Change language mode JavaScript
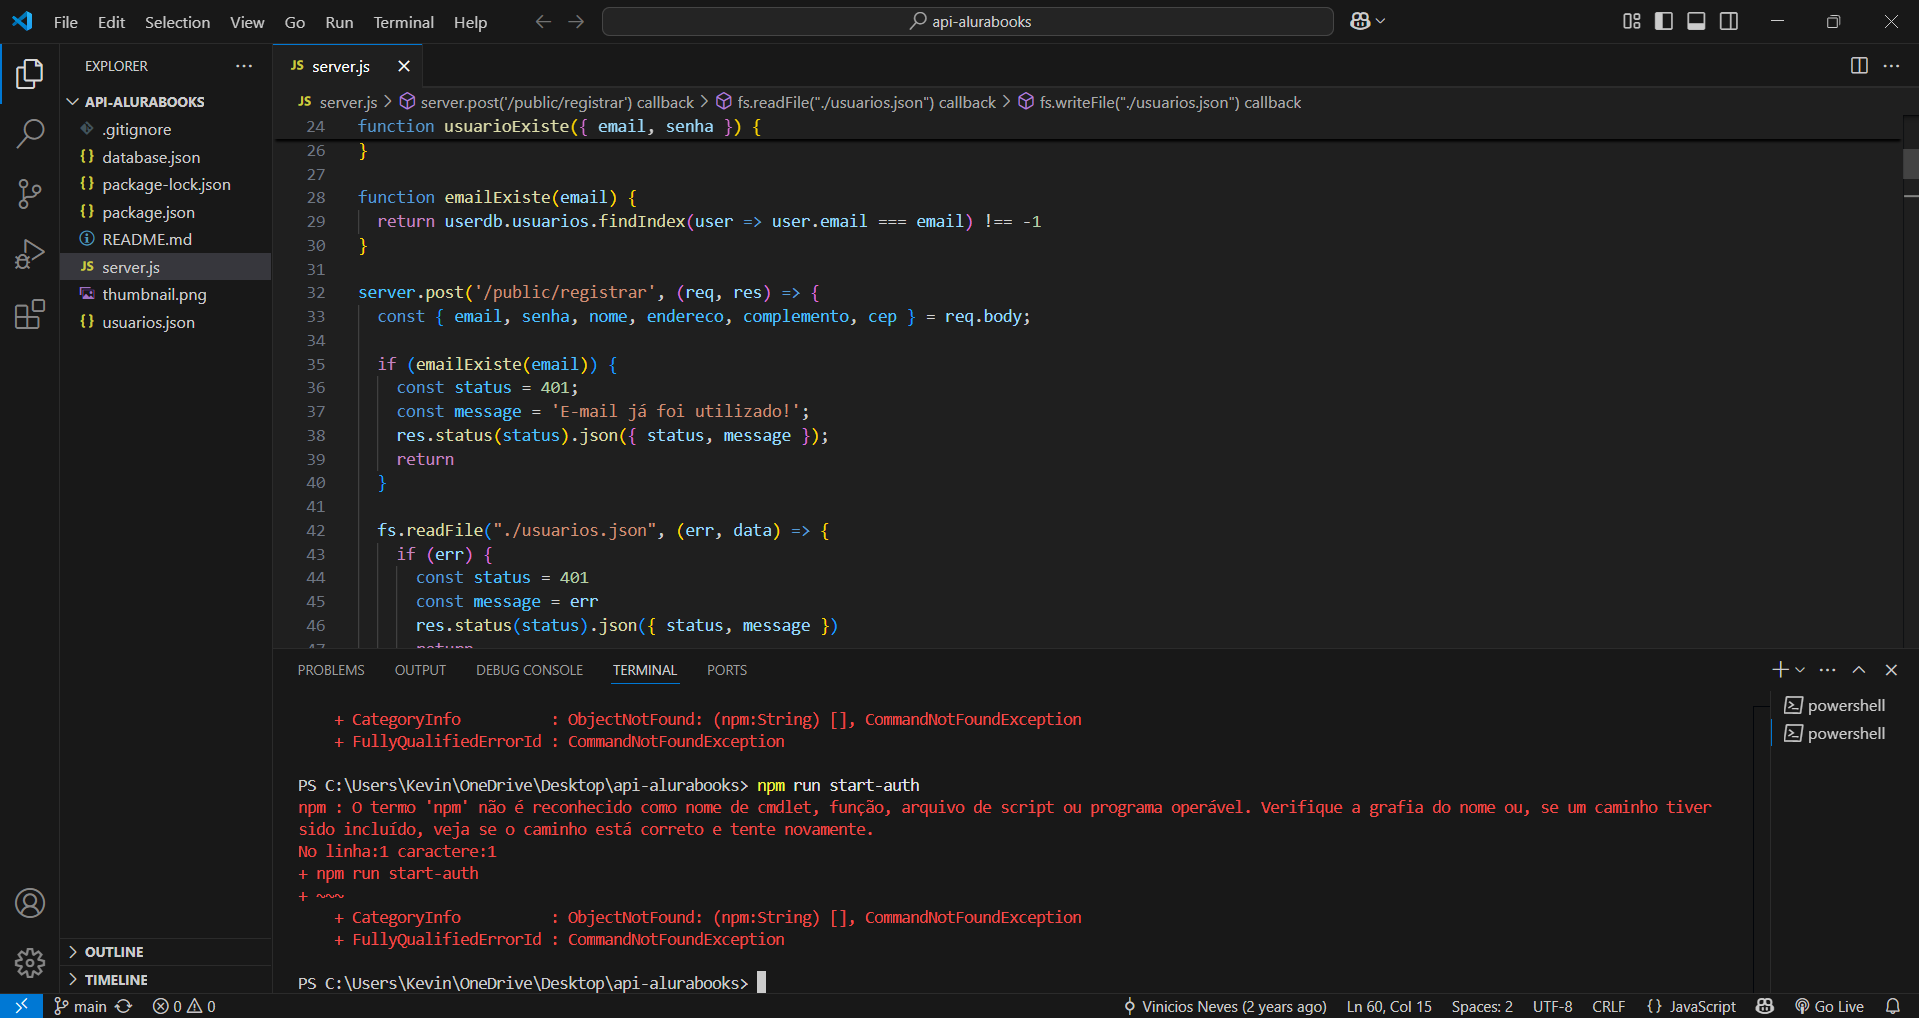This screenshot has height=1018, width=1919. [x=1691, y=1006]
